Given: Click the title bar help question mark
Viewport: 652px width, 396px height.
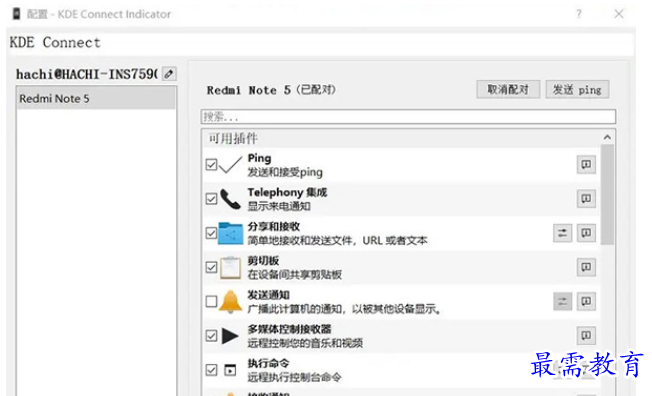Looking at the screenshot, I should (579, 14).
